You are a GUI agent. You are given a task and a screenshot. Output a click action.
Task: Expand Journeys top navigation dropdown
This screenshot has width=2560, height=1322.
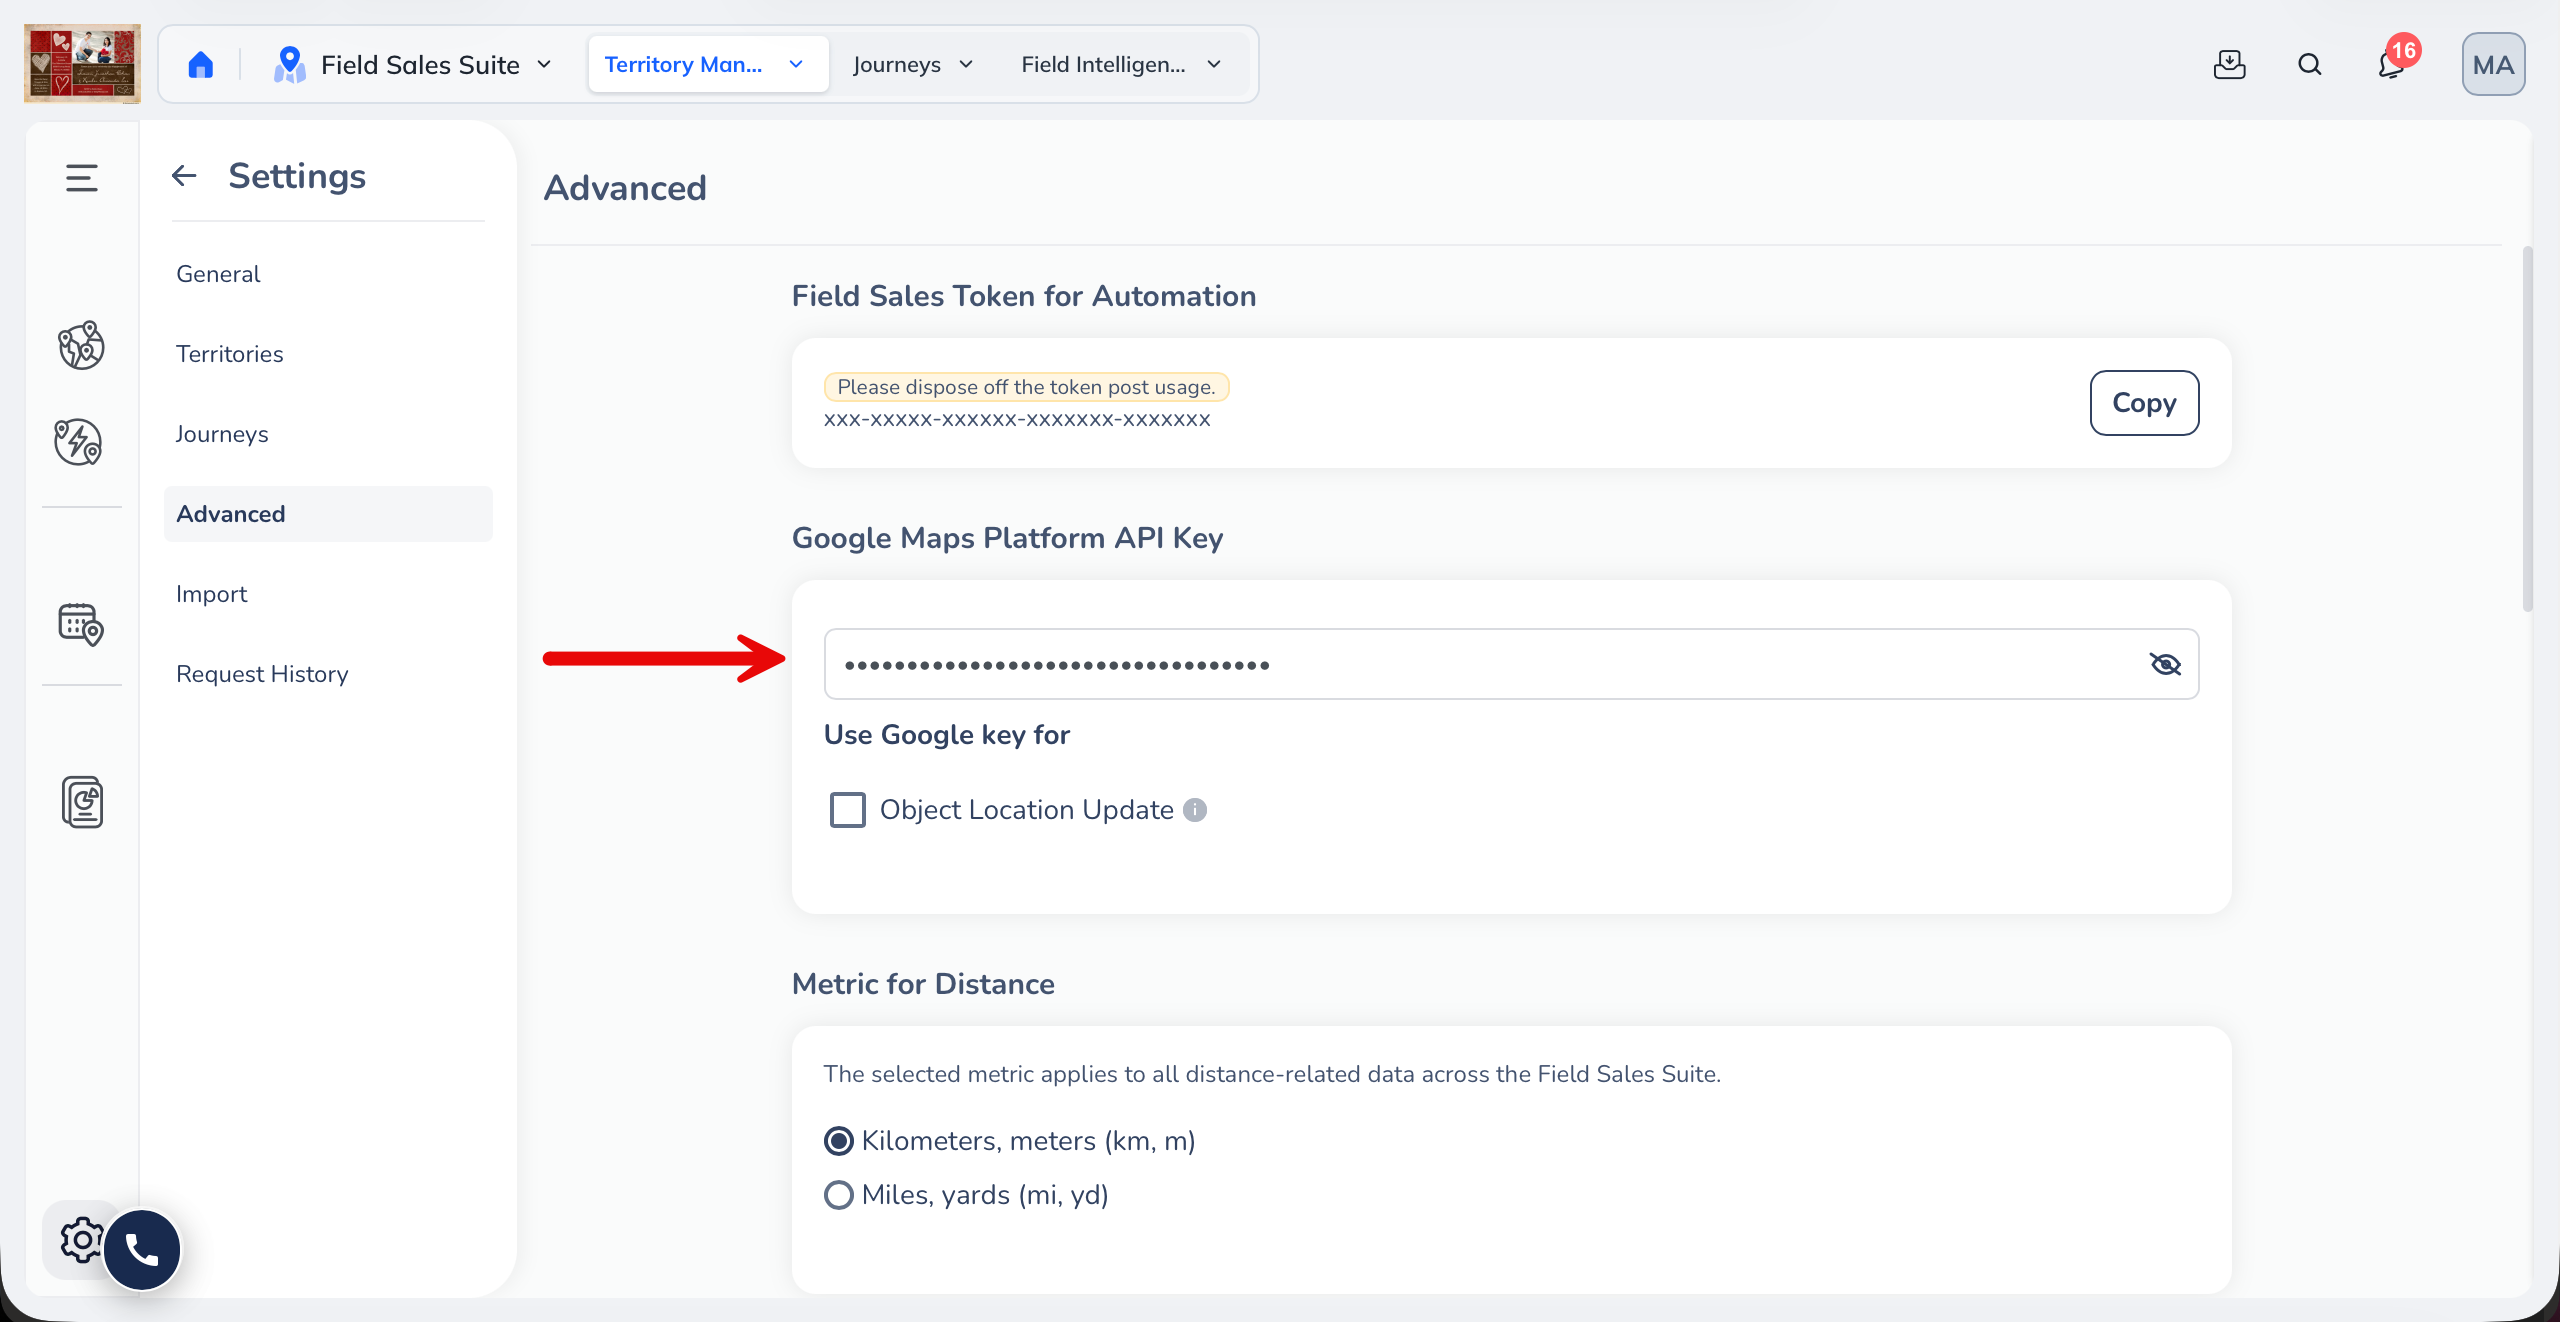(966, 65)
